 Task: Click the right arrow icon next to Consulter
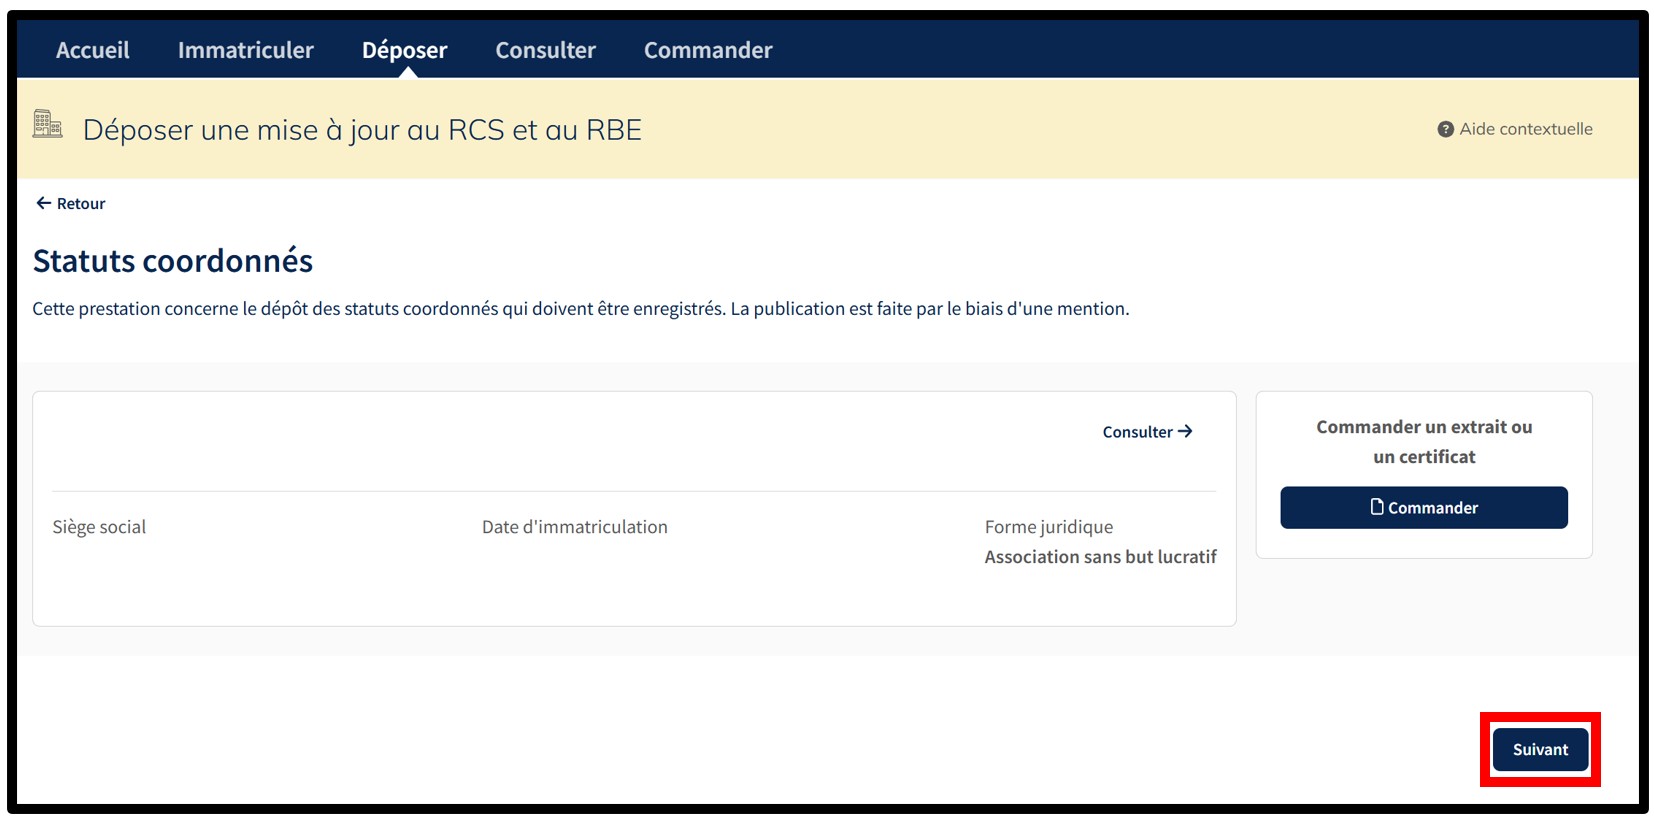pos(1185,431)
